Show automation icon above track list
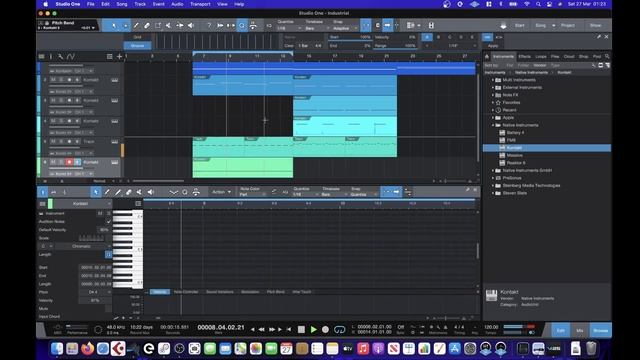Viewport: 640px width, 360px height. tap(71, 56)
